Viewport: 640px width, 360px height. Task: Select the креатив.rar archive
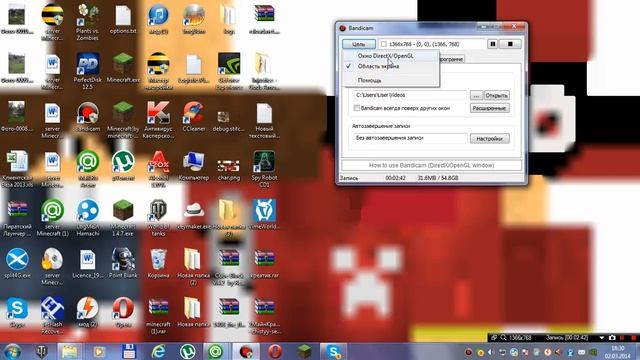[x=264, y=264]
